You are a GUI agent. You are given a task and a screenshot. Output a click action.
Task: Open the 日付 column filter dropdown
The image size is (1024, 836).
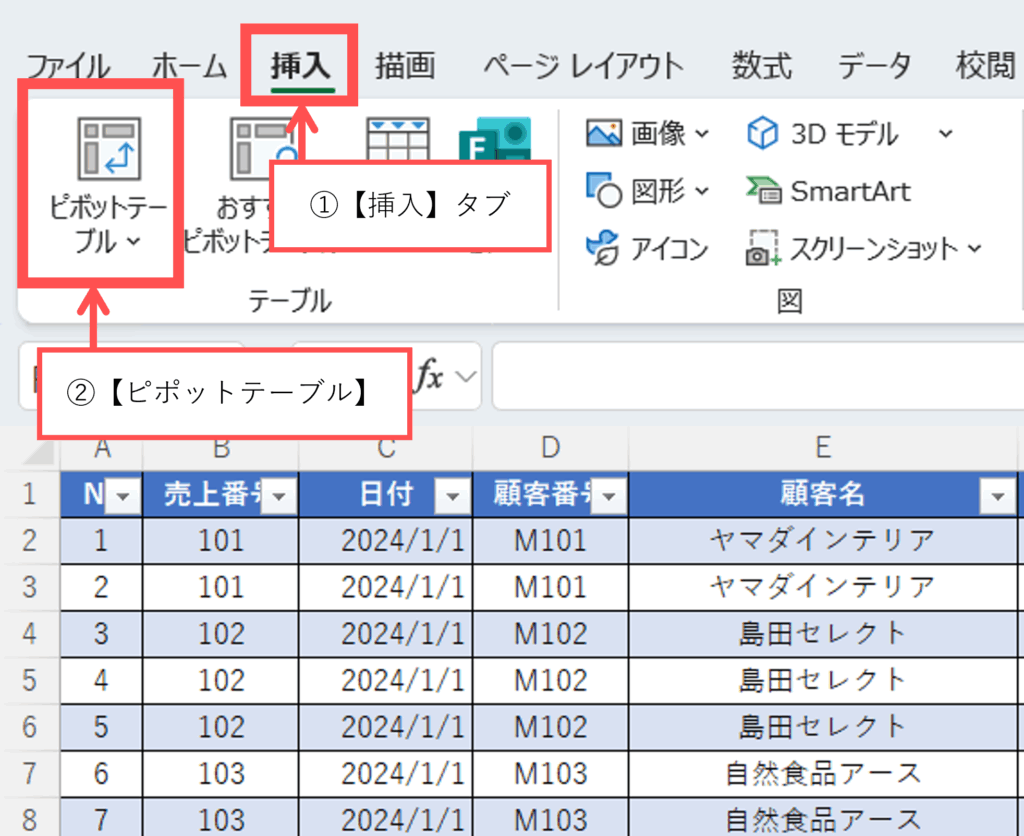453,495
